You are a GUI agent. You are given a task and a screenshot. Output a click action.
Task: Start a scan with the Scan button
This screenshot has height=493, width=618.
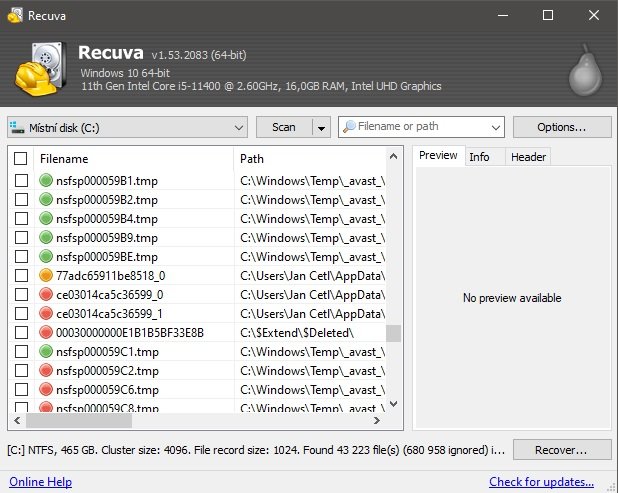(284, 127)
